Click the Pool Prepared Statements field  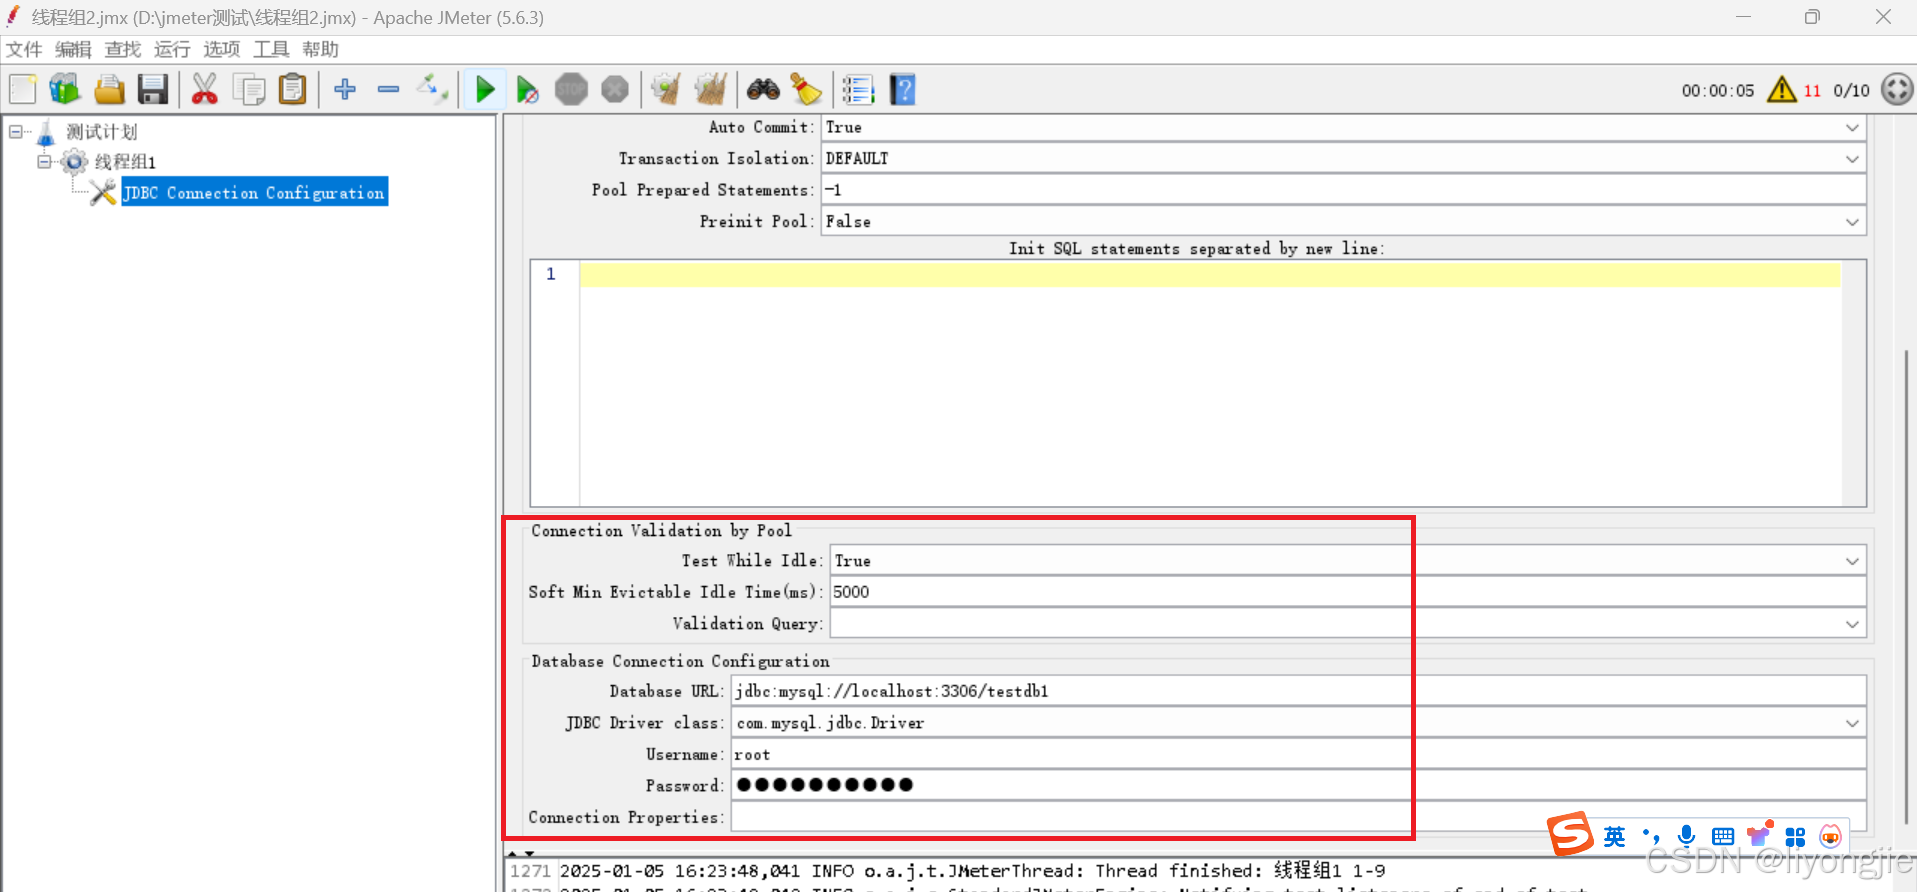click(1344, 190)
